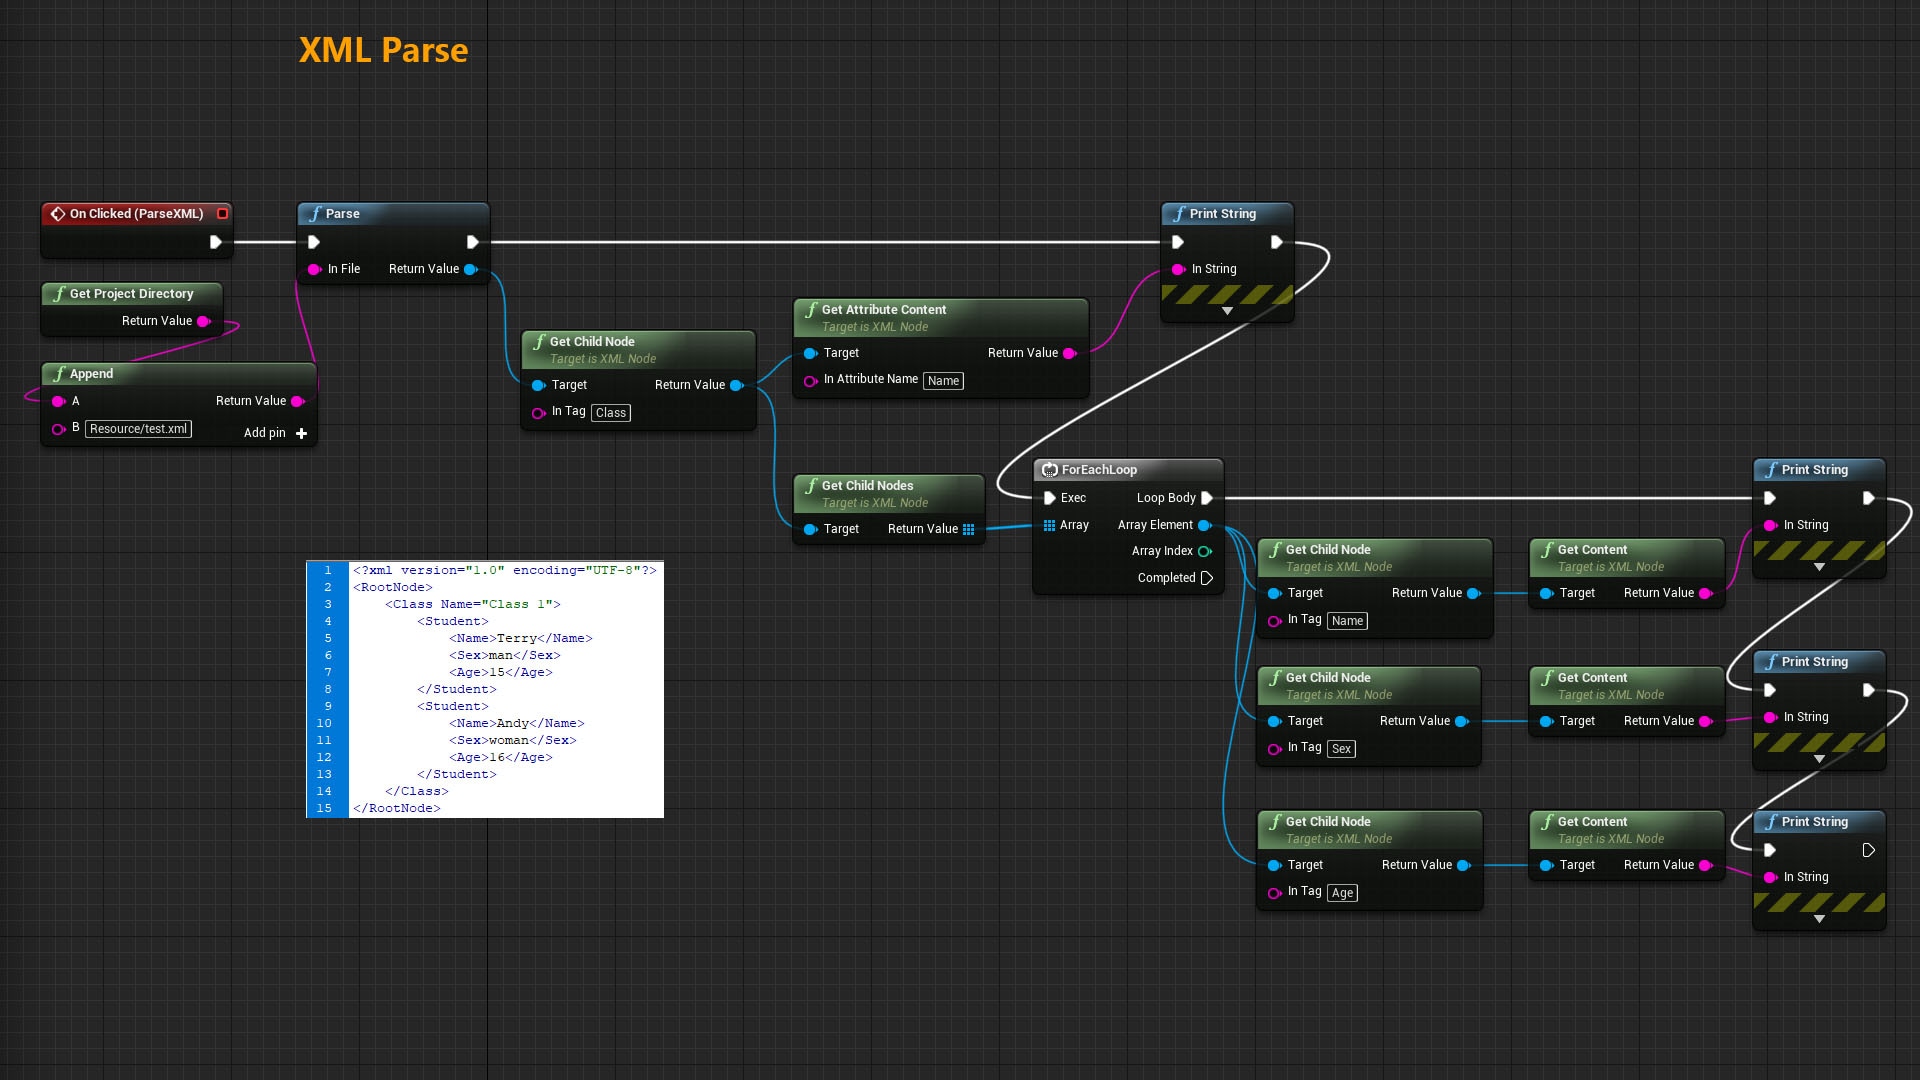
Task: Expand hidden pins on the top Print String node
Action: click(1227, 311)
